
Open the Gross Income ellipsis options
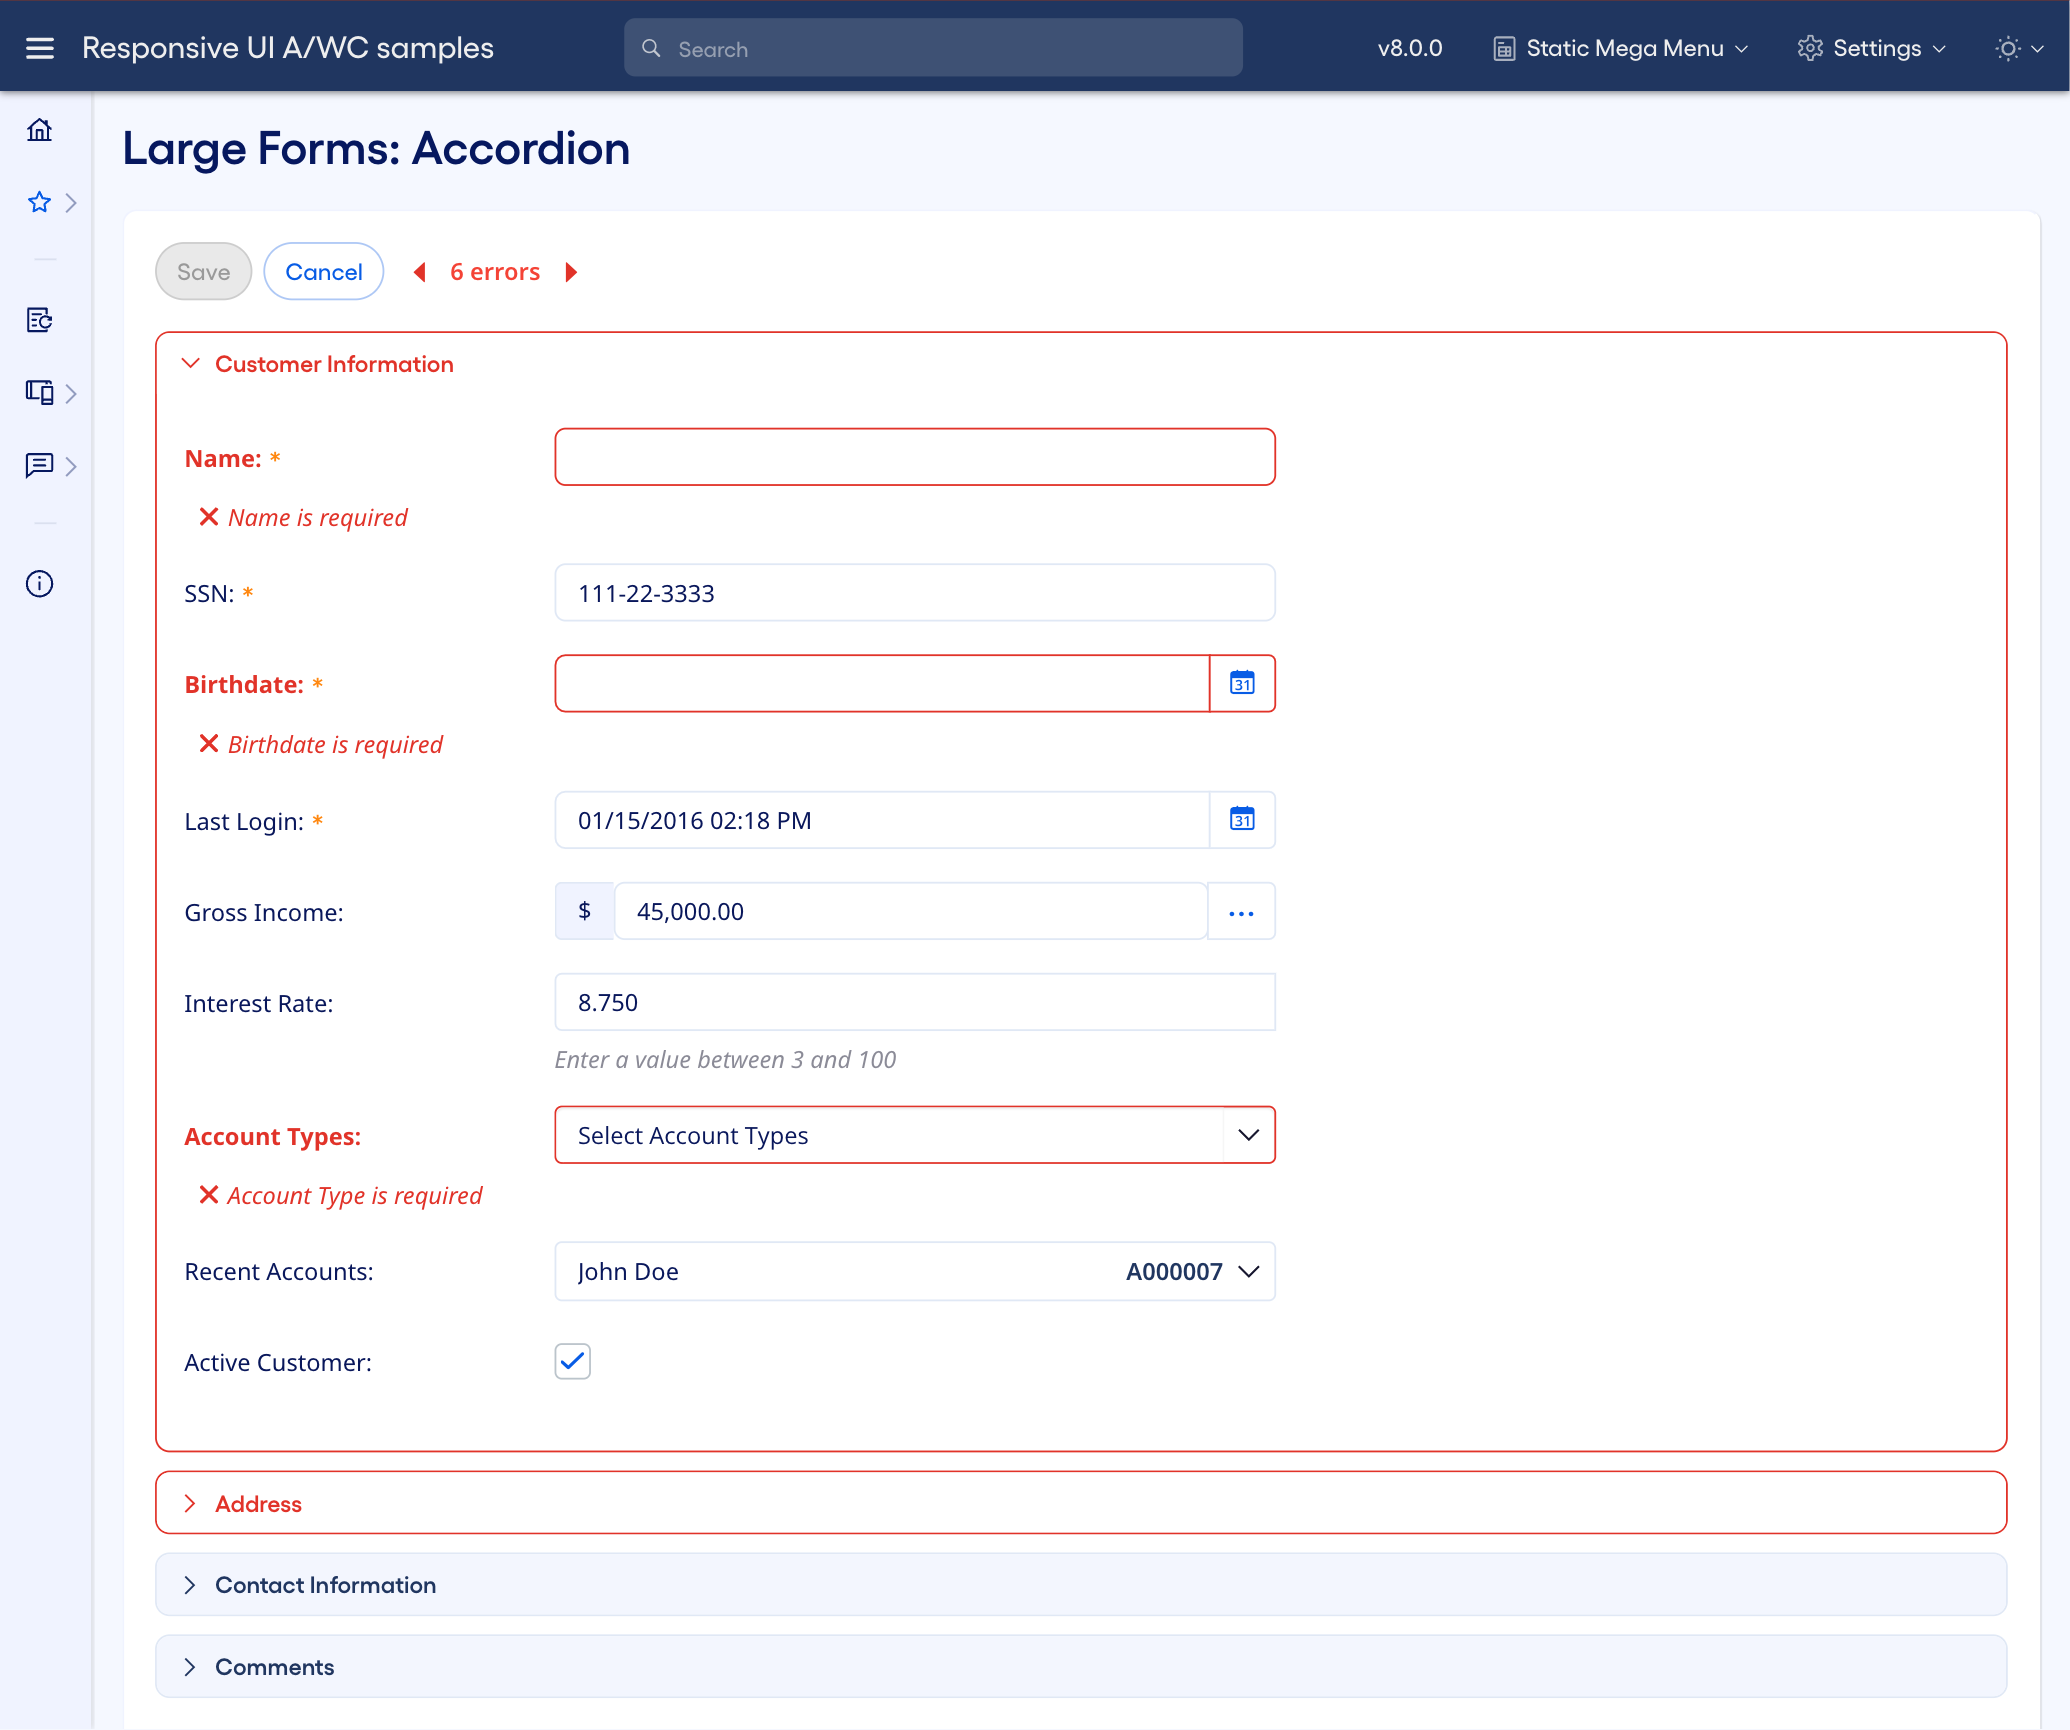point(1241,911)
